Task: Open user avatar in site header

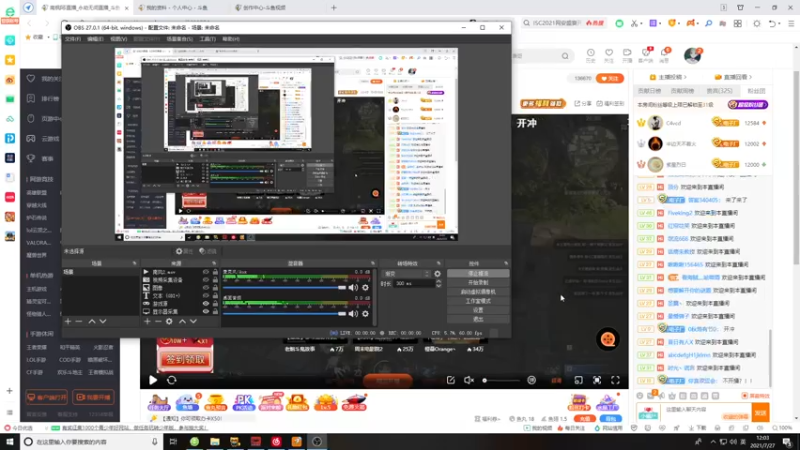Action: [692, 56]
